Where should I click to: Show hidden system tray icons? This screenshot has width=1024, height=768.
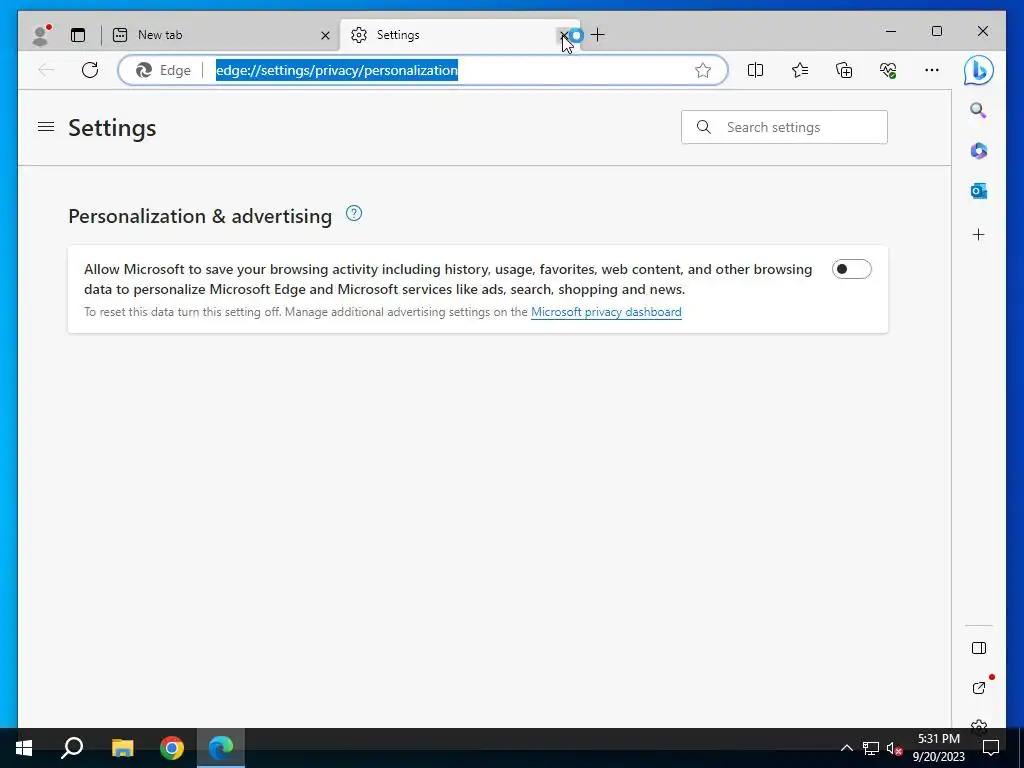pos(846,748)
